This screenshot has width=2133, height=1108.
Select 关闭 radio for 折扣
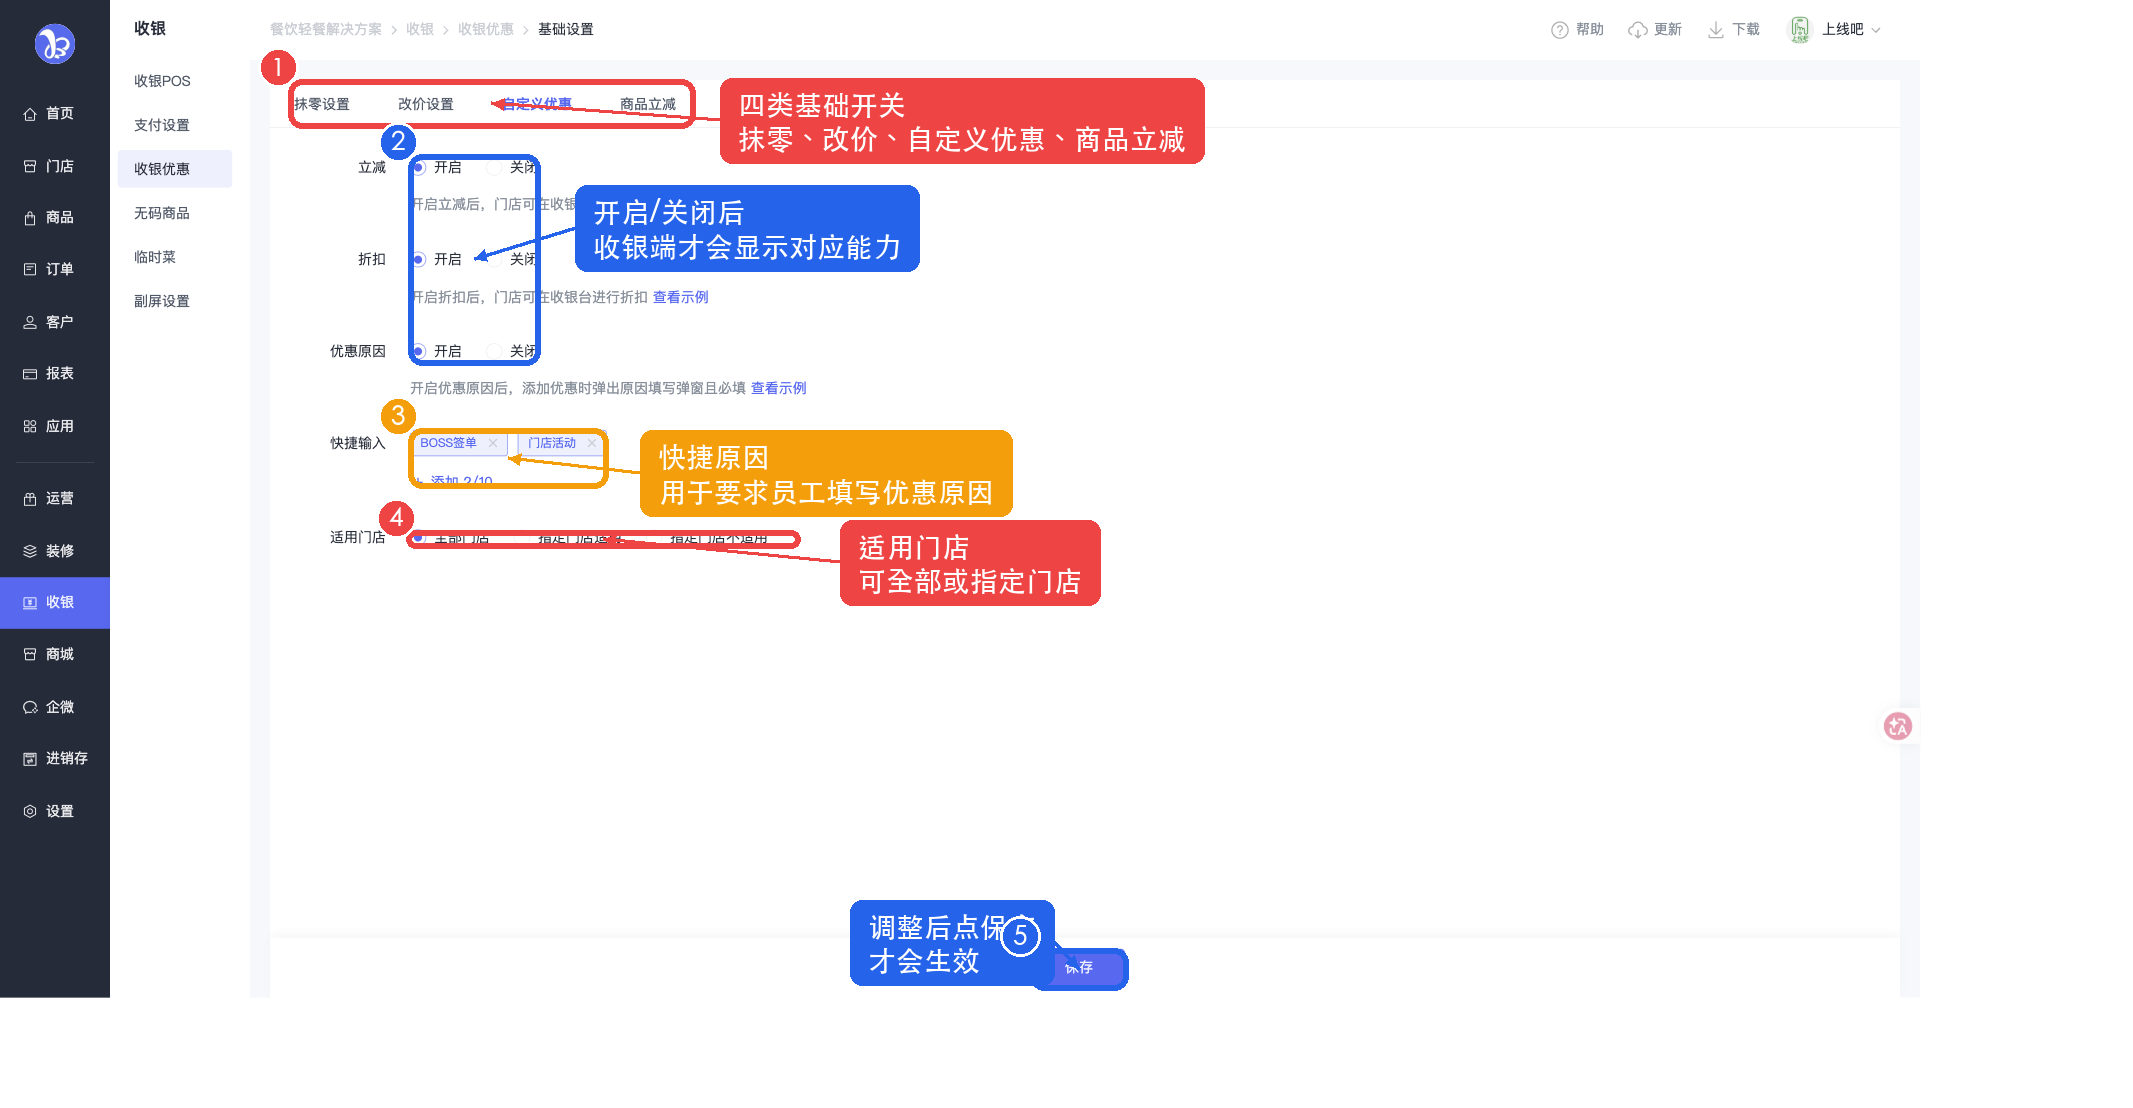tap(494, 260)
